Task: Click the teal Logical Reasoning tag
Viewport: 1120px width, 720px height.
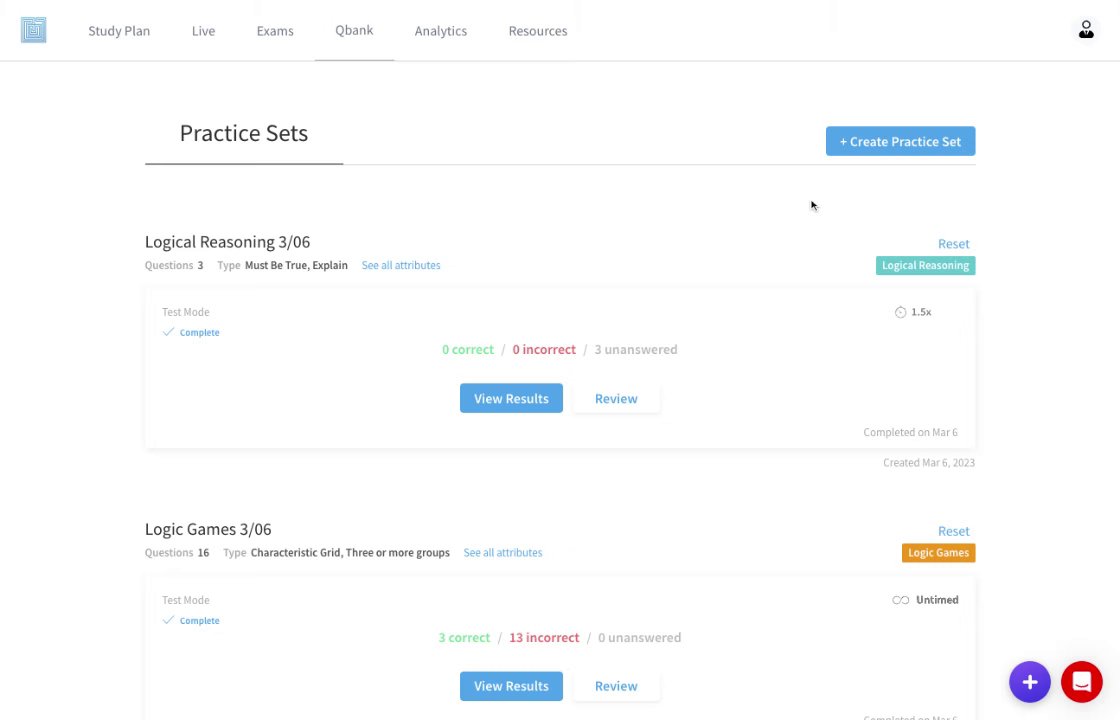Action: point(925,265)
